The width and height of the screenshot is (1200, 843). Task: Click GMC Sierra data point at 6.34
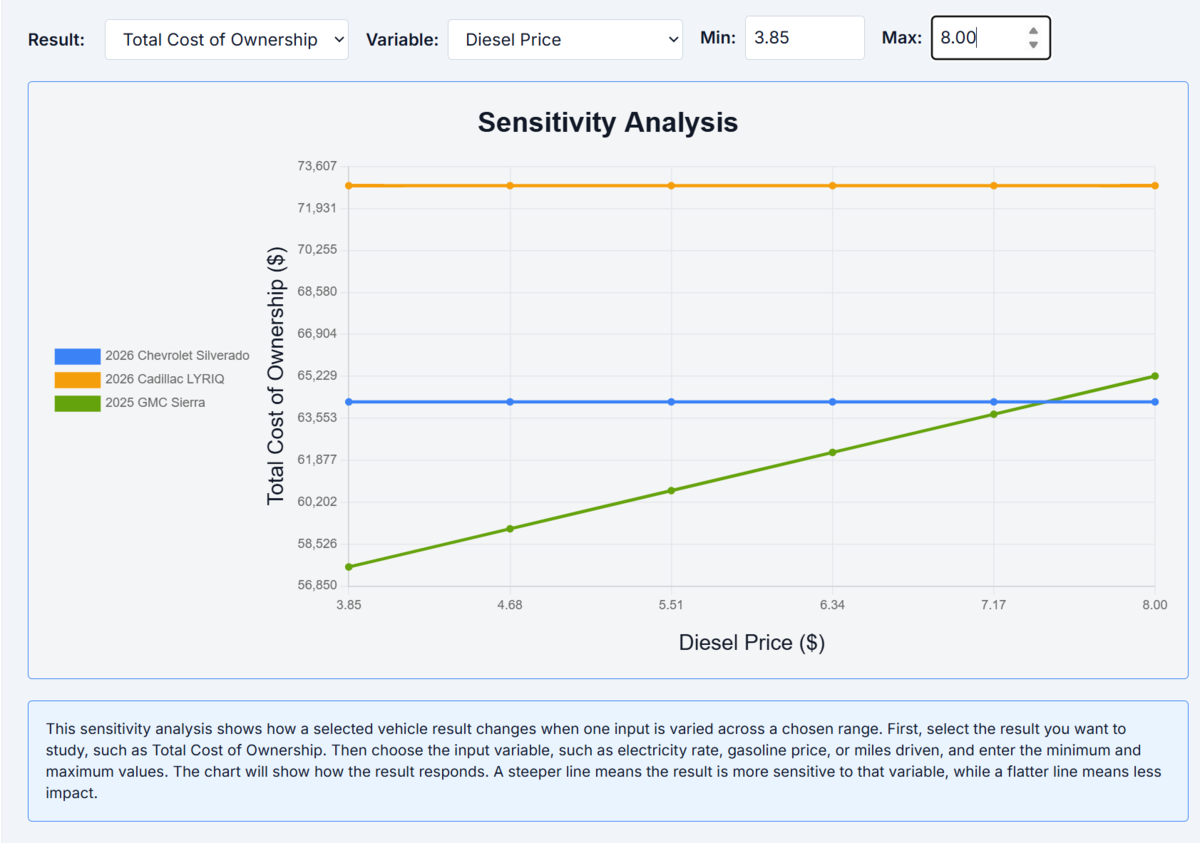tap(832, 453)
